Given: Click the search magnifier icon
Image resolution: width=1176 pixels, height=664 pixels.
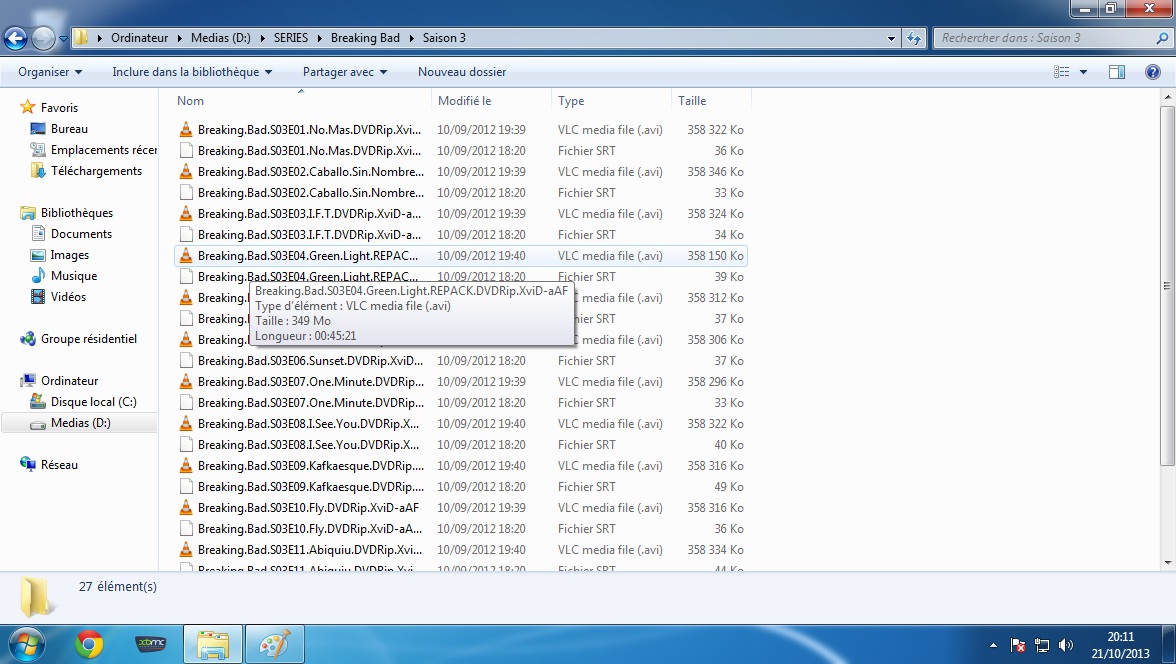Looking at the screenshot, I should click(1162, 38).
